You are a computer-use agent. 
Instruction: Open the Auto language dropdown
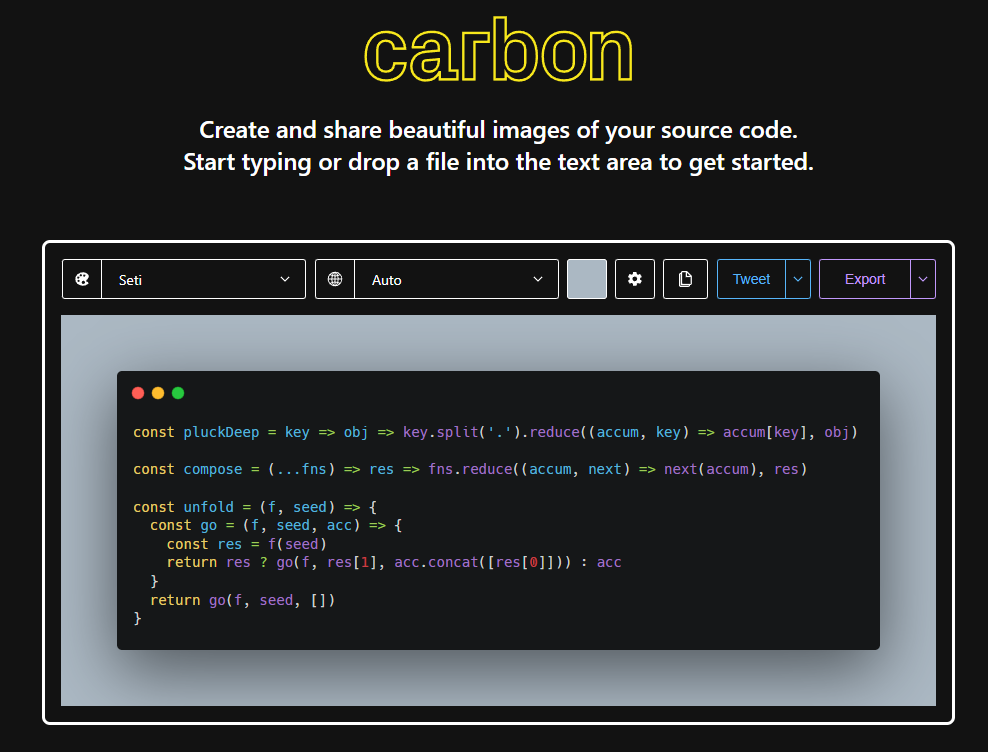(456, 279)
